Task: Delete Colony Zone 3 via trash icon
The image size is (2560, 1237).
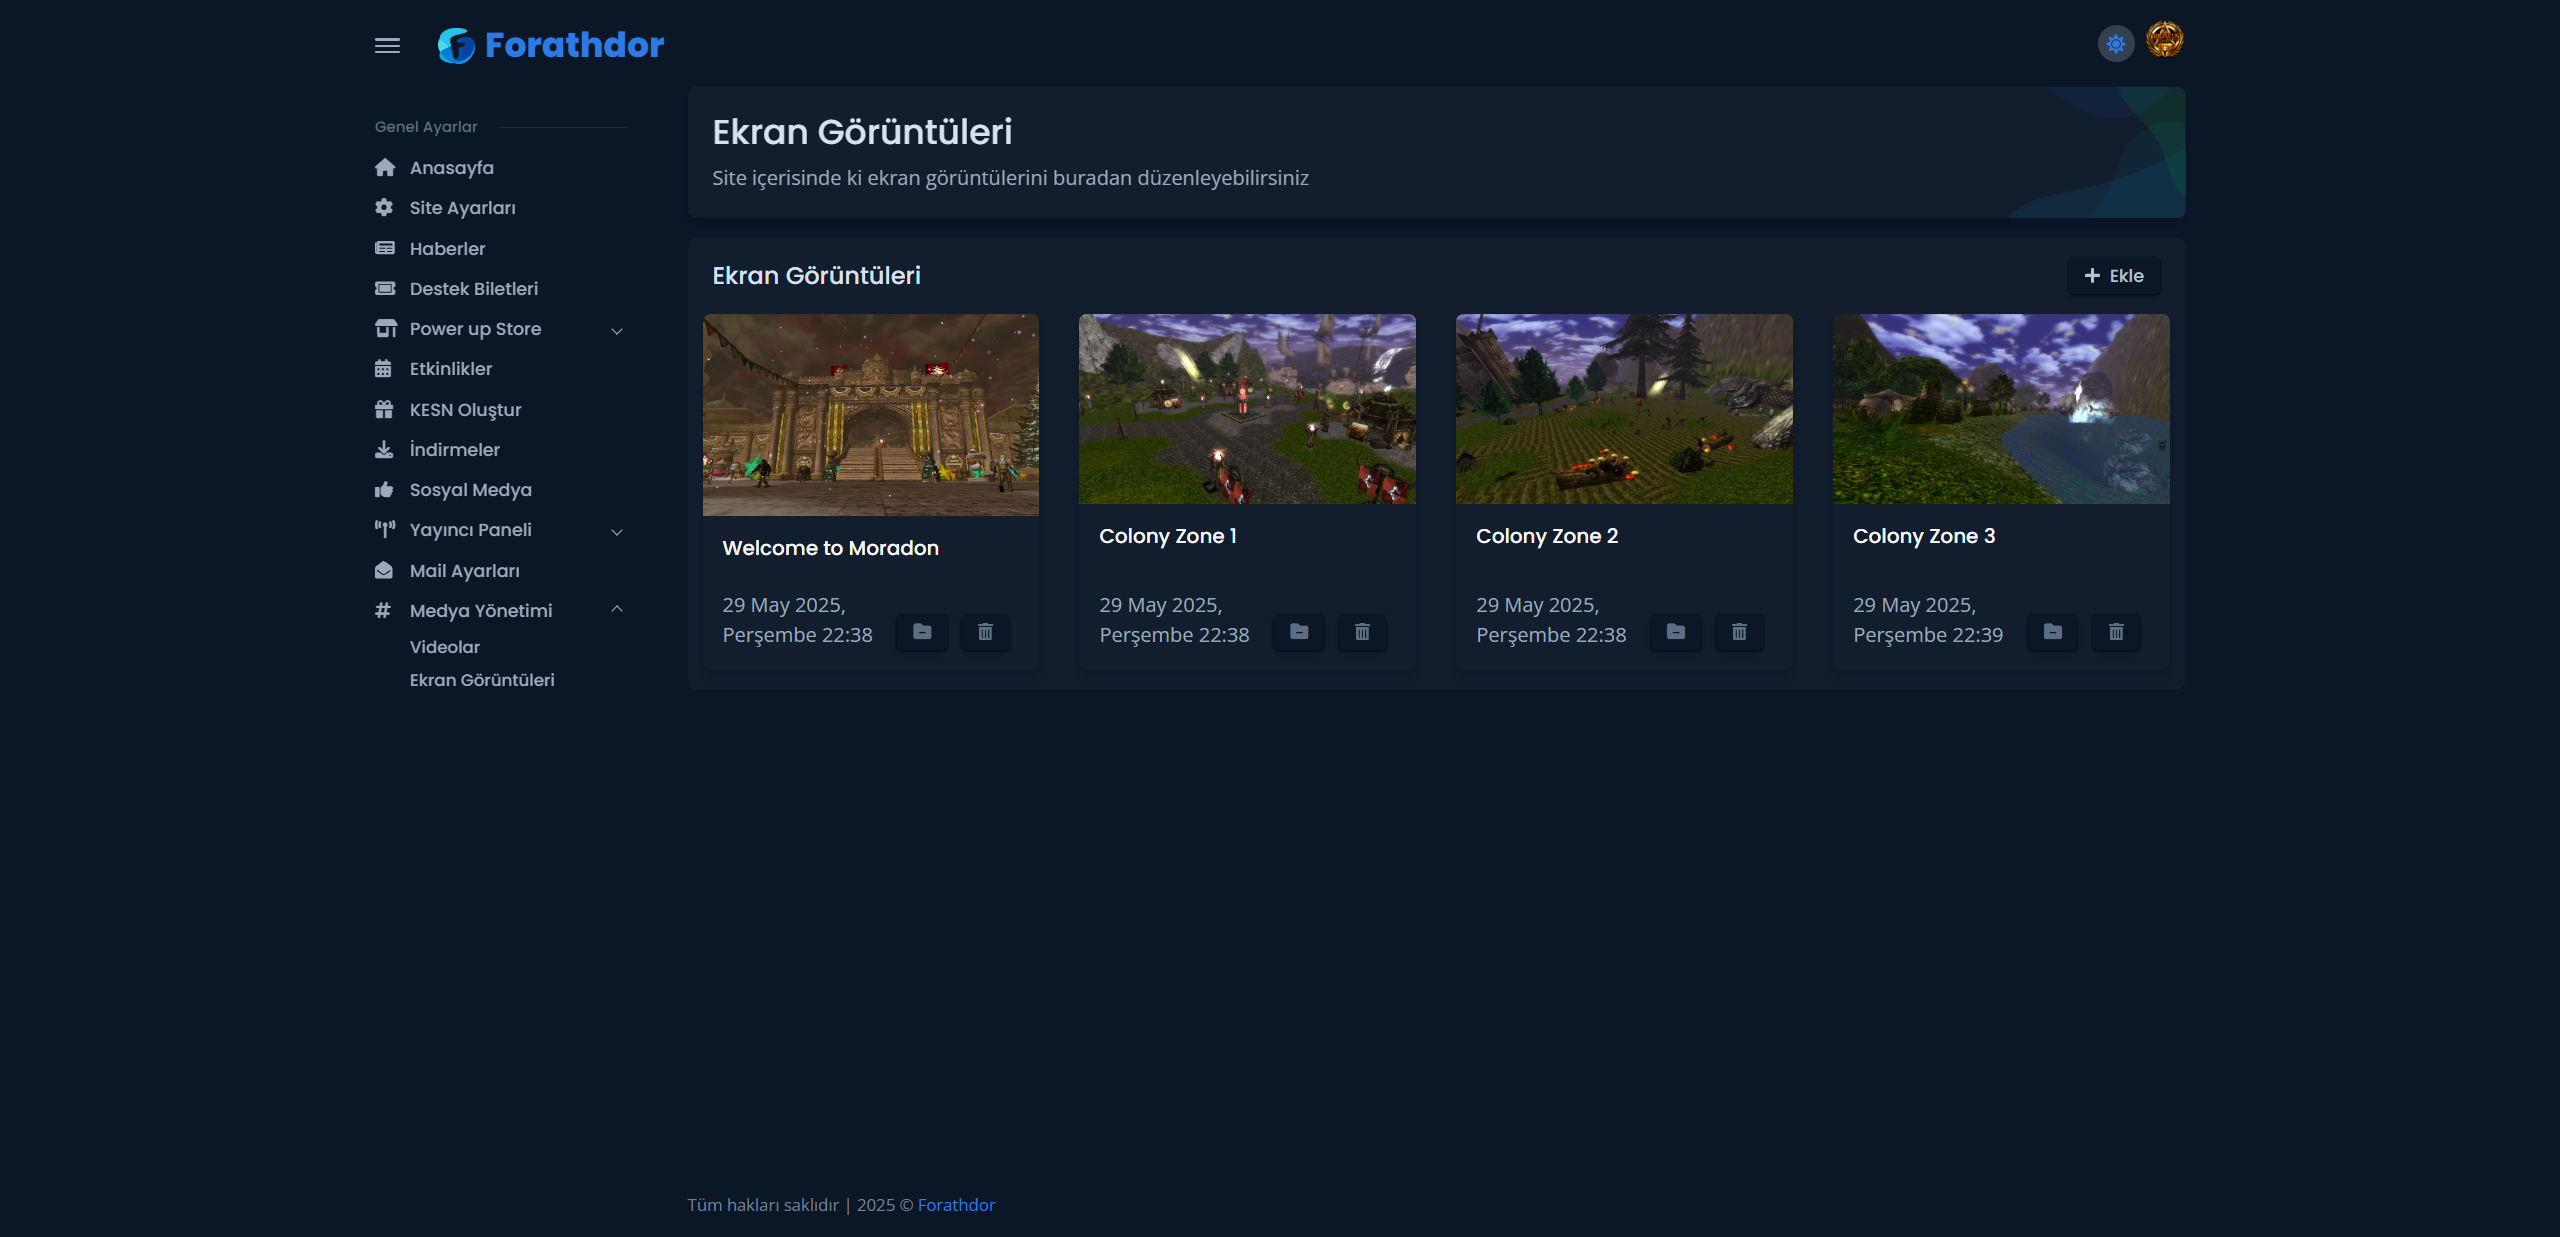Action: point(2116,632)
